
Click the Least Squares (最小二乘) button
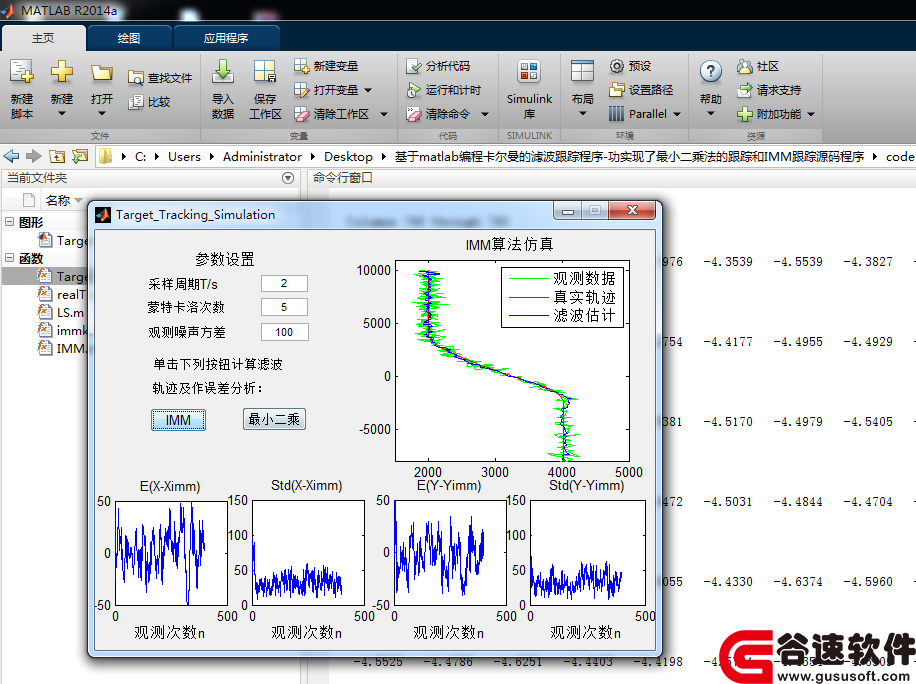pyautogui.click(x=274, y=419)
